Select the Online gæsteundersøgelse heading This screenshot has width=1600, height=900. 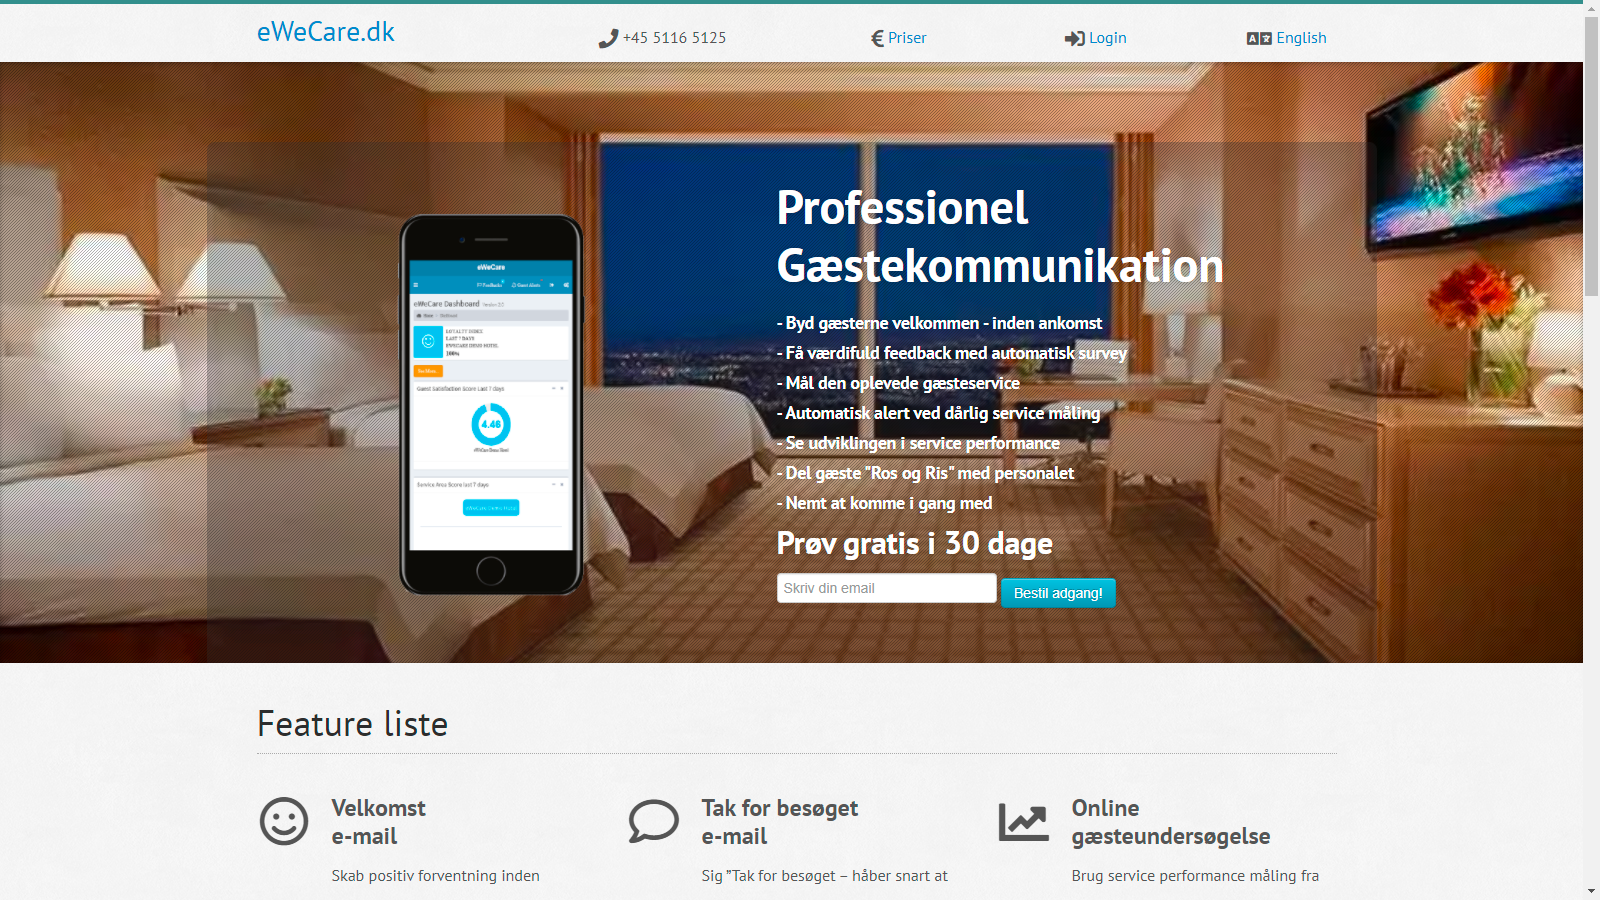coord(1171,822)
